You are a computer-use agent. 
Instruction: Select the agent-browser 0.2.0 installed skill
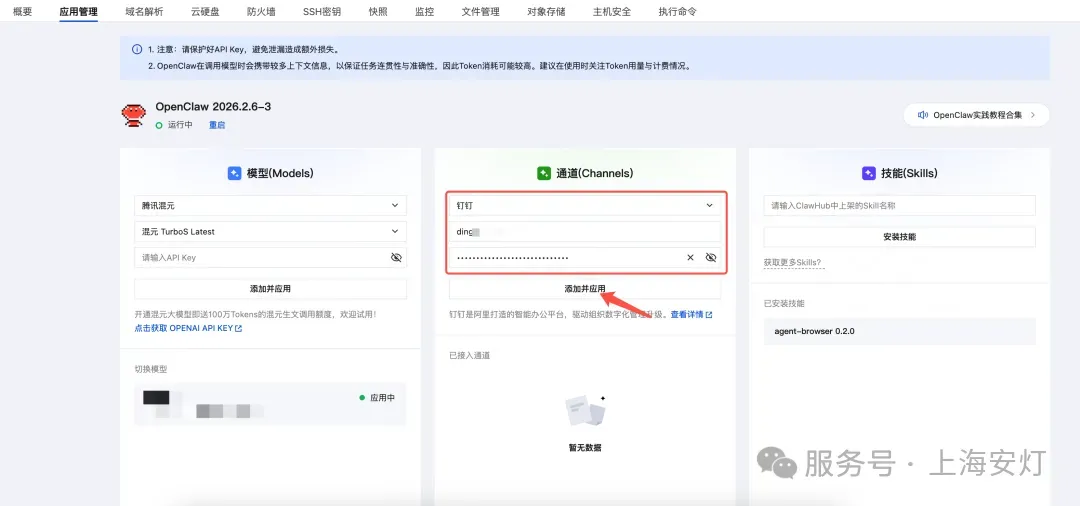pyautogui.click(x=900, y=331)
